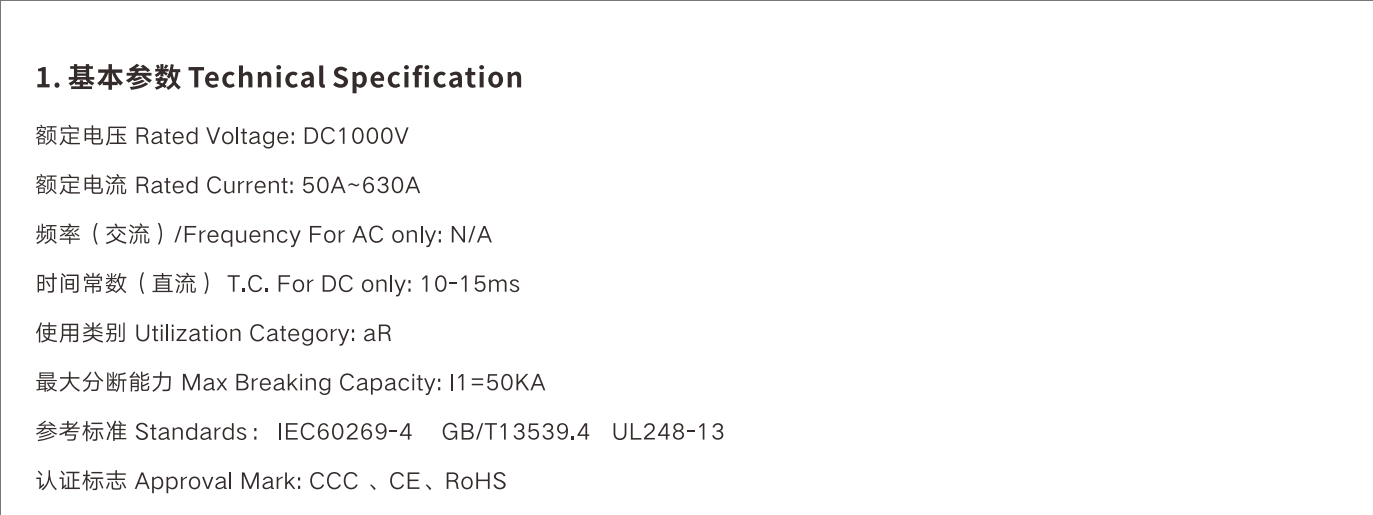Select the N/A frequency value
Image resolution: width=1373 pixels, height=515 pixels.
pos(471,235)
